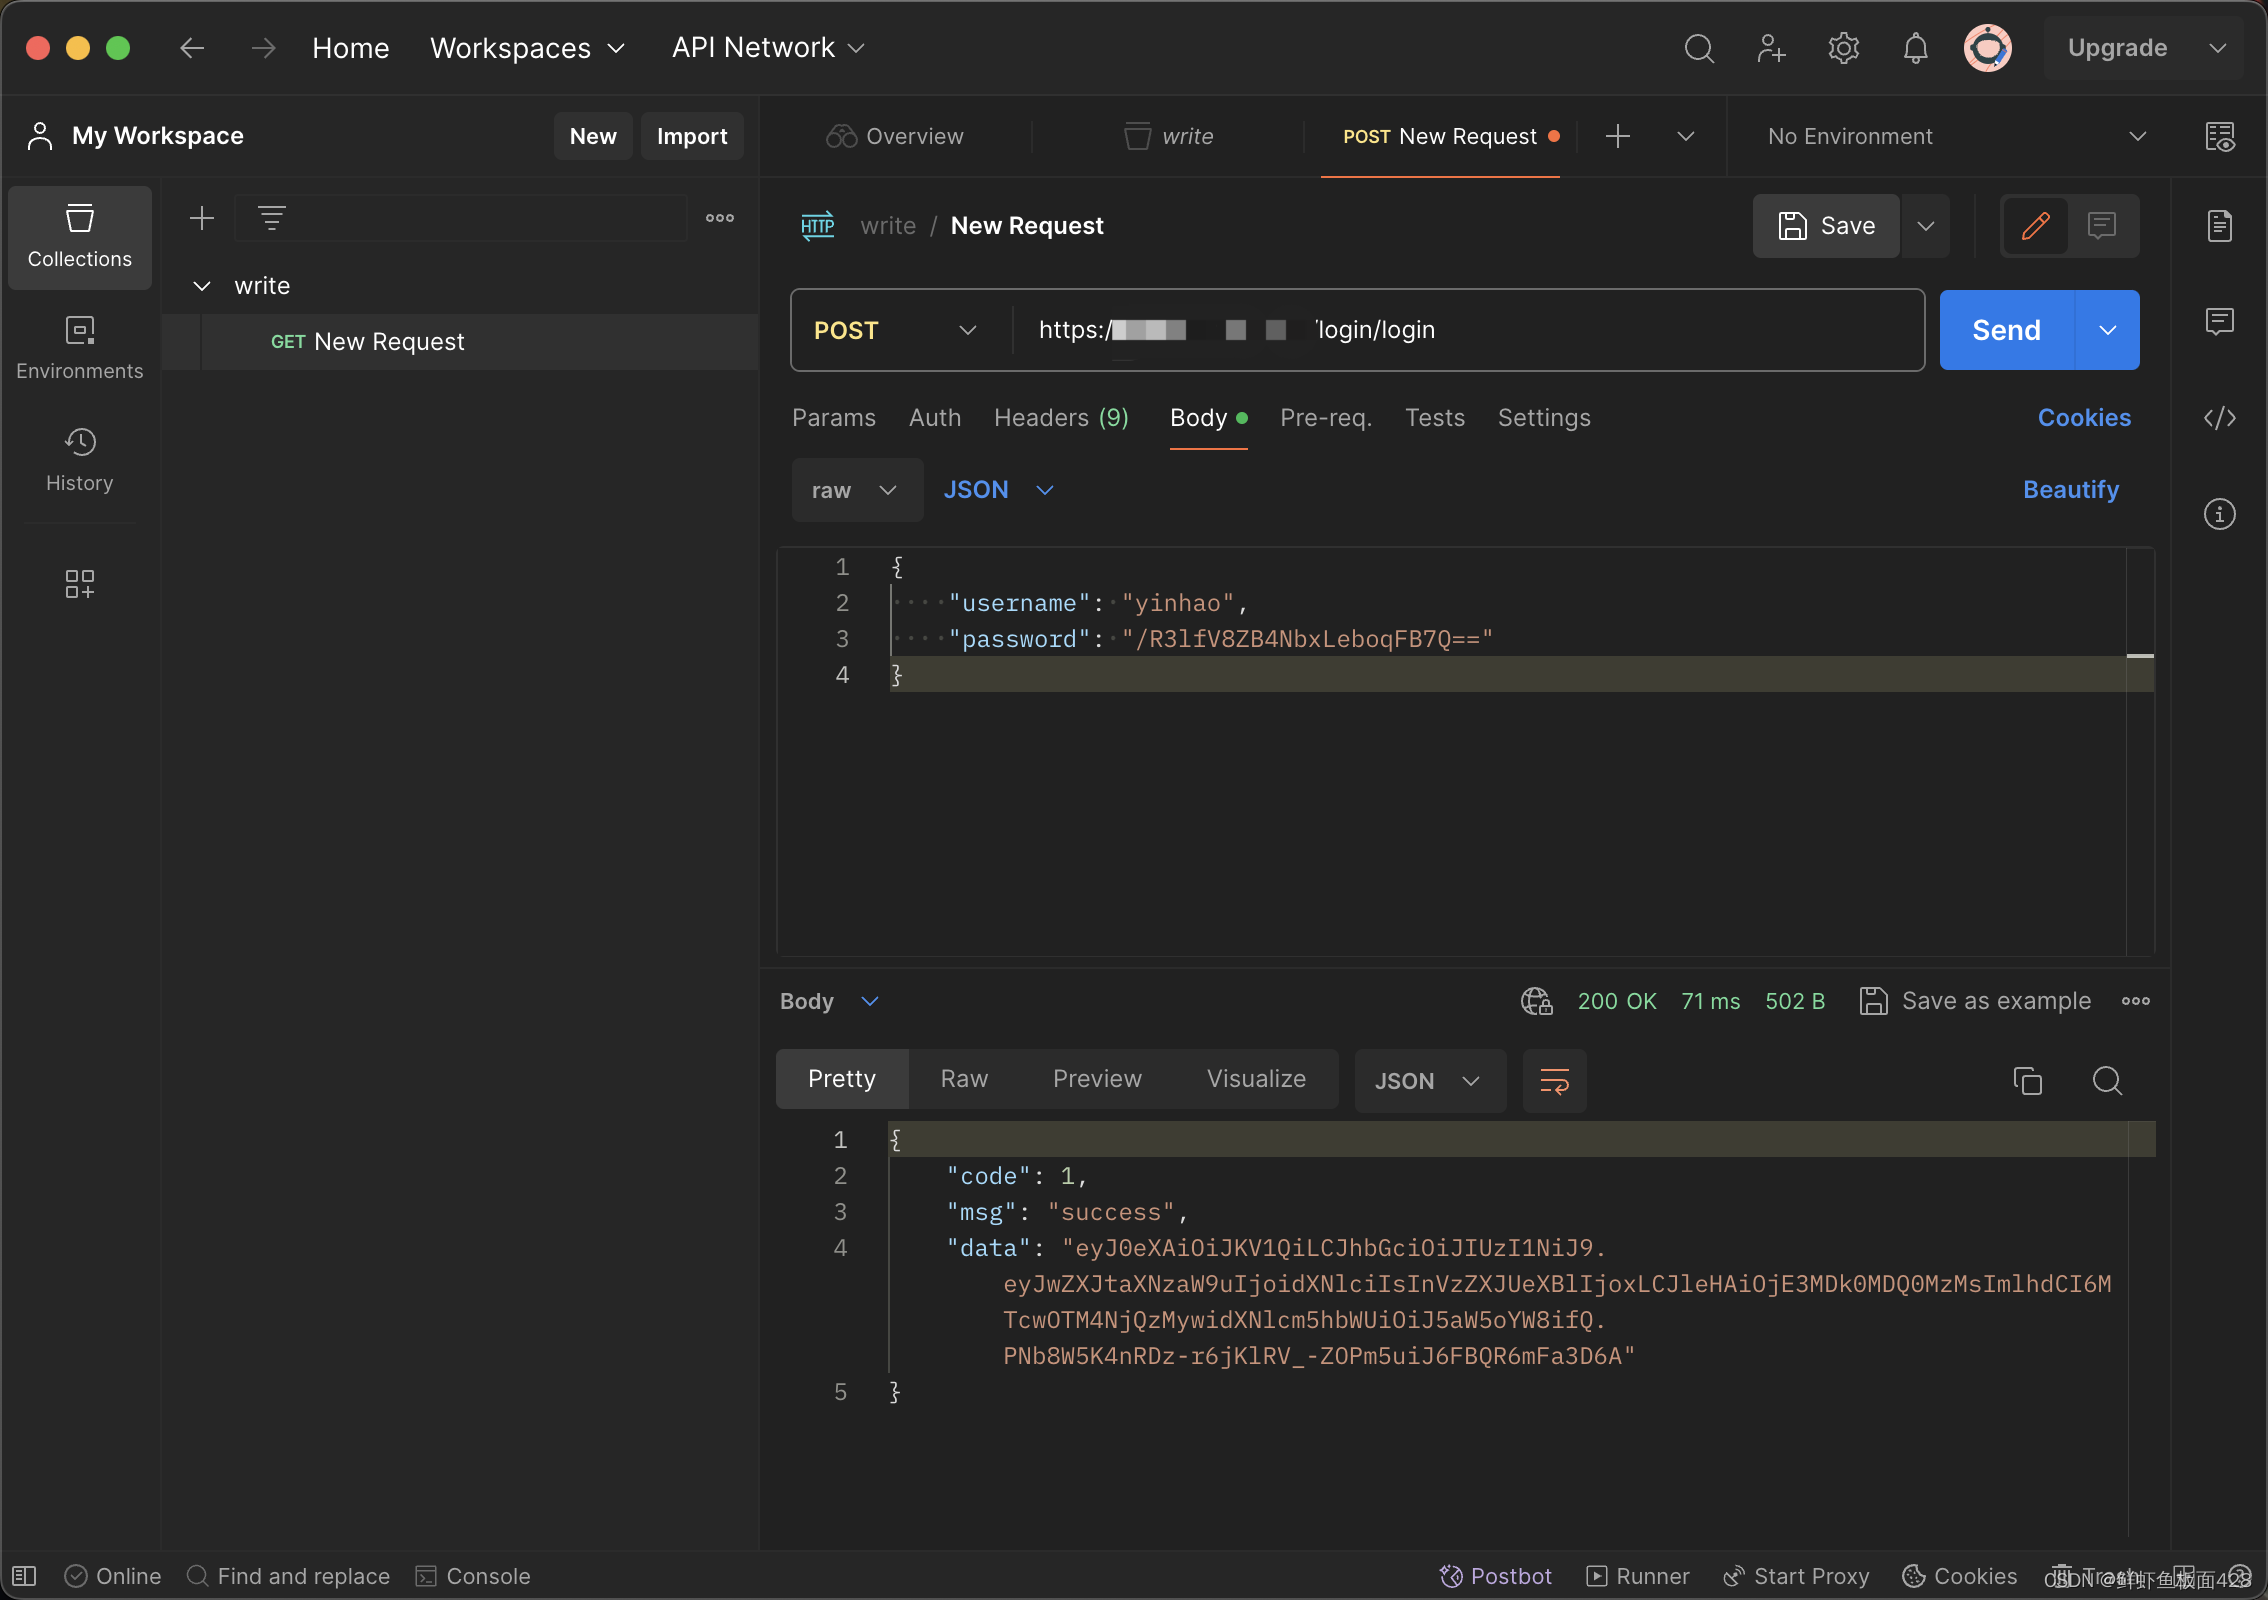Toggle the sidebar from status bar
Image resolution: width=2268 pixels, height=1600 pixels.
(x=24, y=1576)
